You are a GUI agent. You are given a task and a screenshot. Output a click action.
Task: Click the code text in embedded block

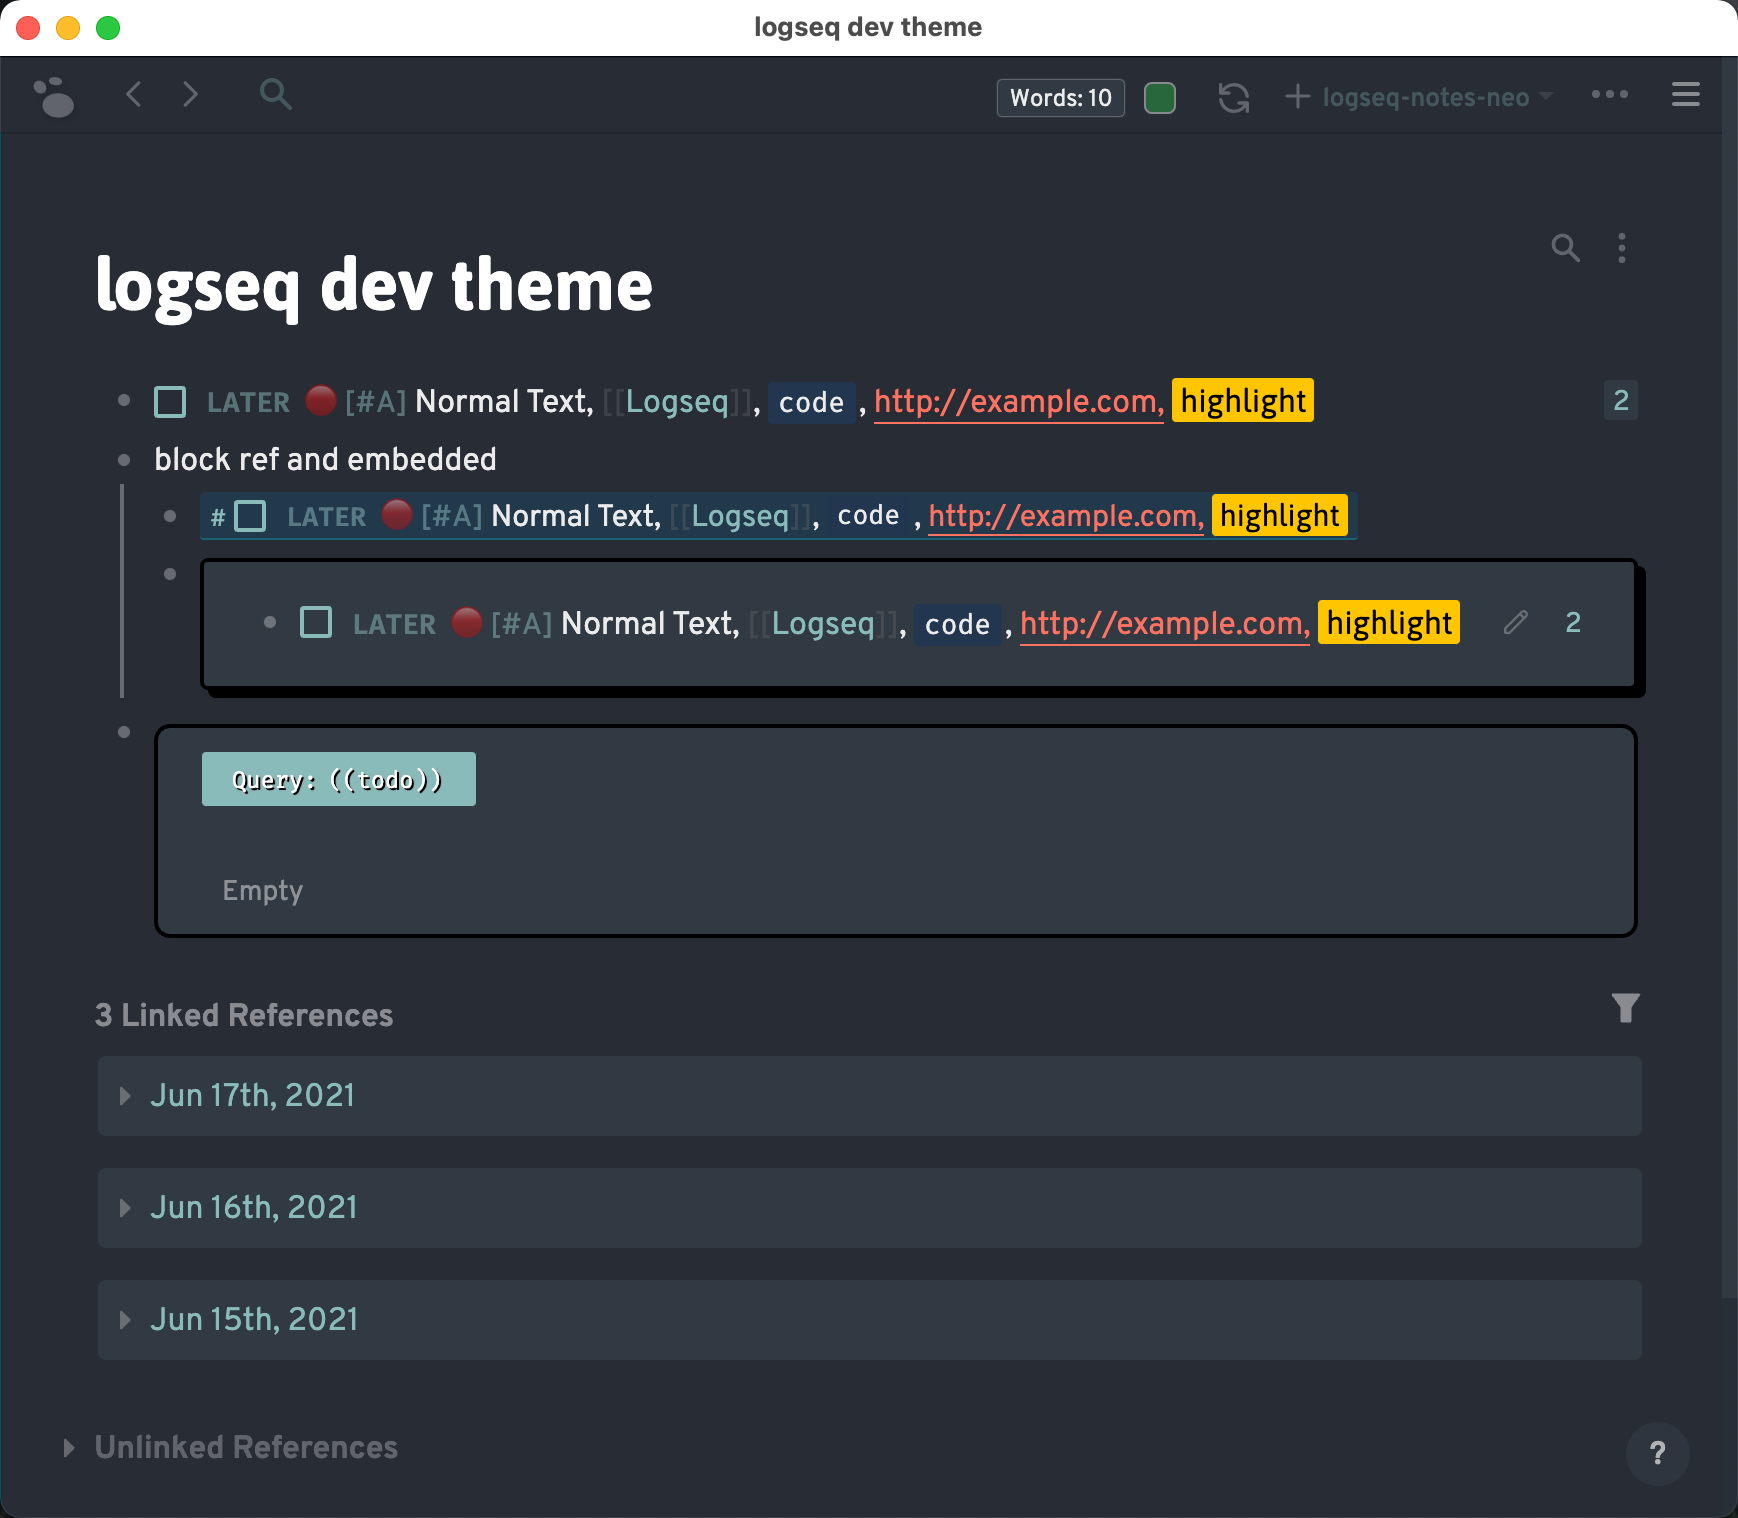point(957,625)
